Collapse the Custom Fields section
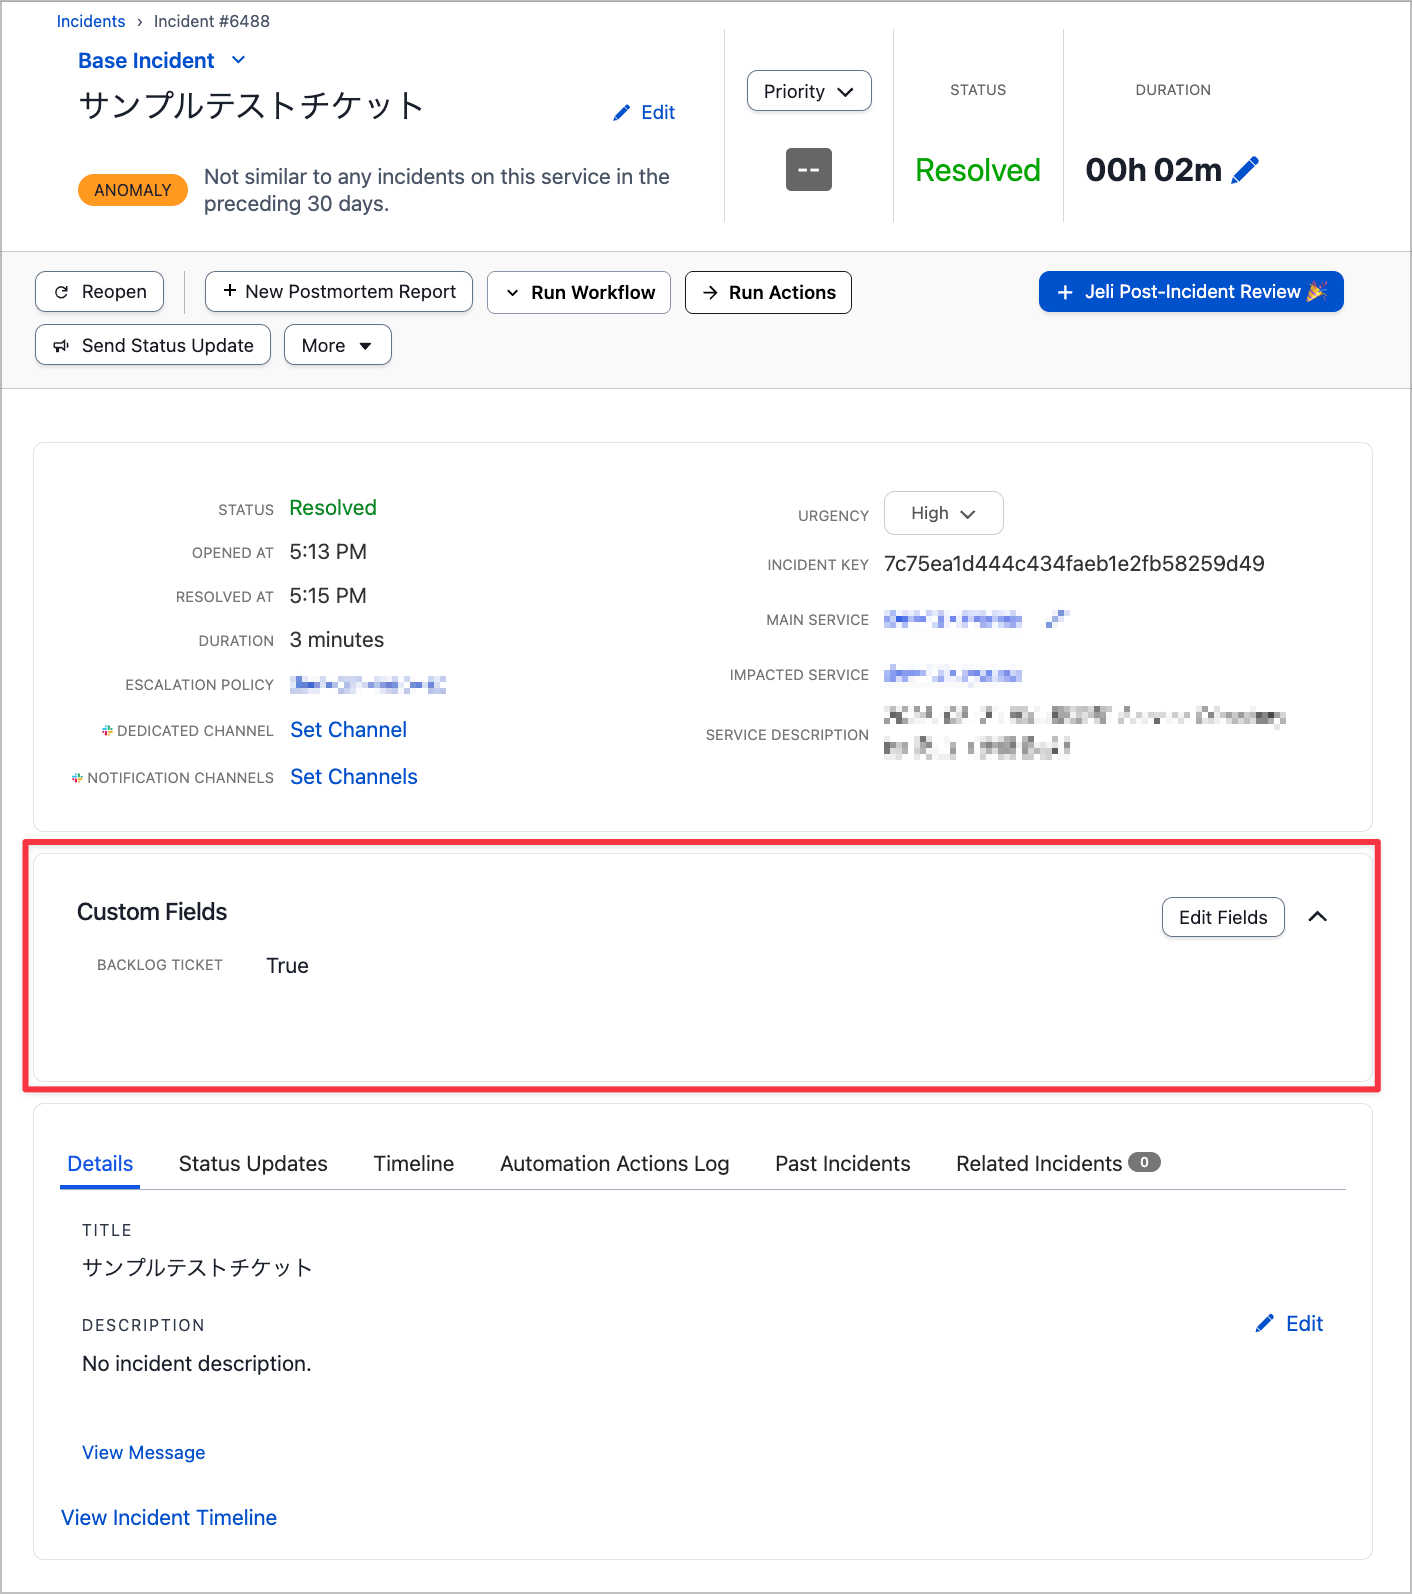The width and height of the screenshot is (1412, 1594). 1318,917
